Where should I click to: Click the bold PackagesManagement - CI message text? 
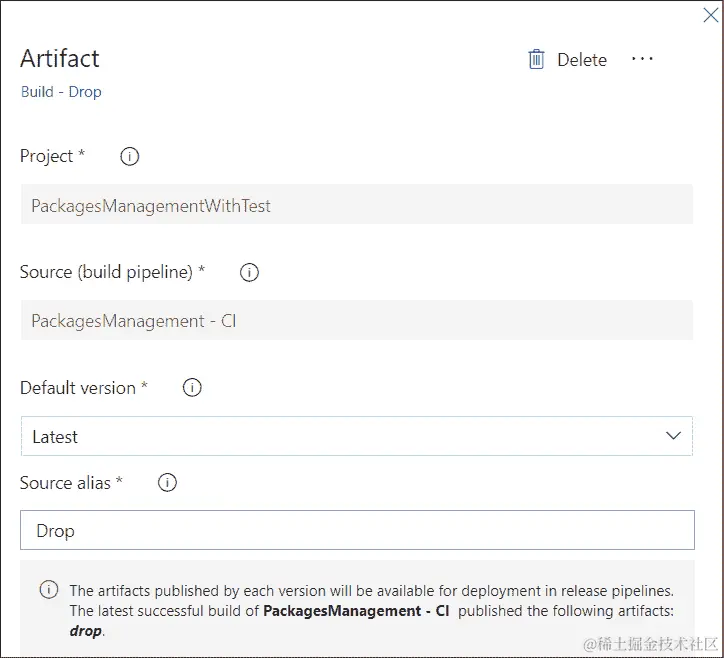click(356, 610)
